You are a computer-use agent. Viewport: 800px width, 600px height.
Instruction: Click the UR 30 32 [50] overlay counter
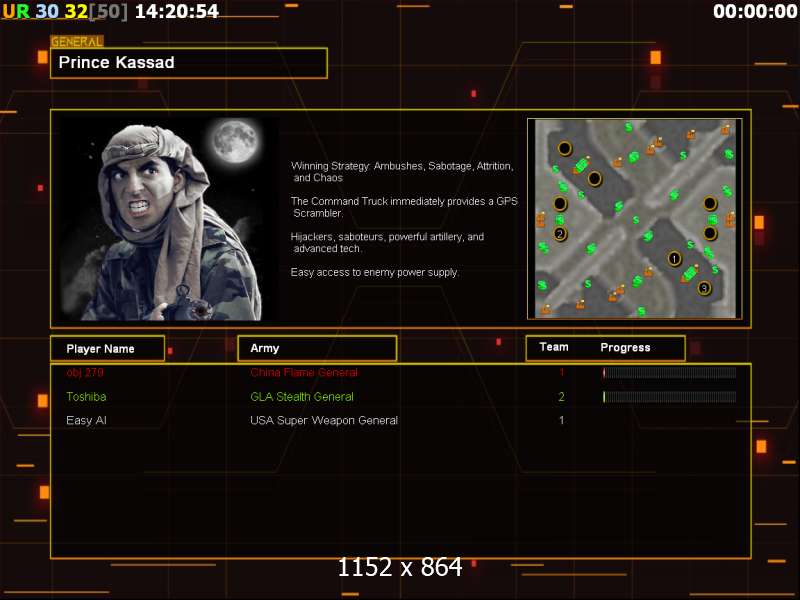click(x=65, y=11)
